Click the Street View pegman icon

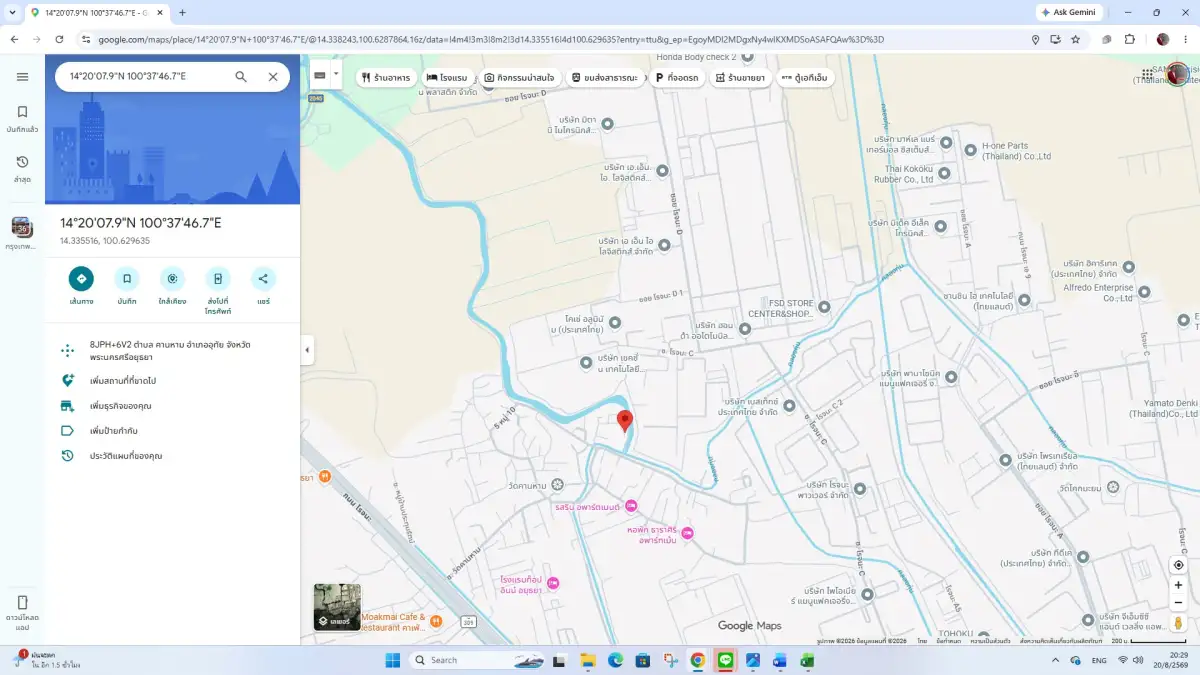point(1178,624)
